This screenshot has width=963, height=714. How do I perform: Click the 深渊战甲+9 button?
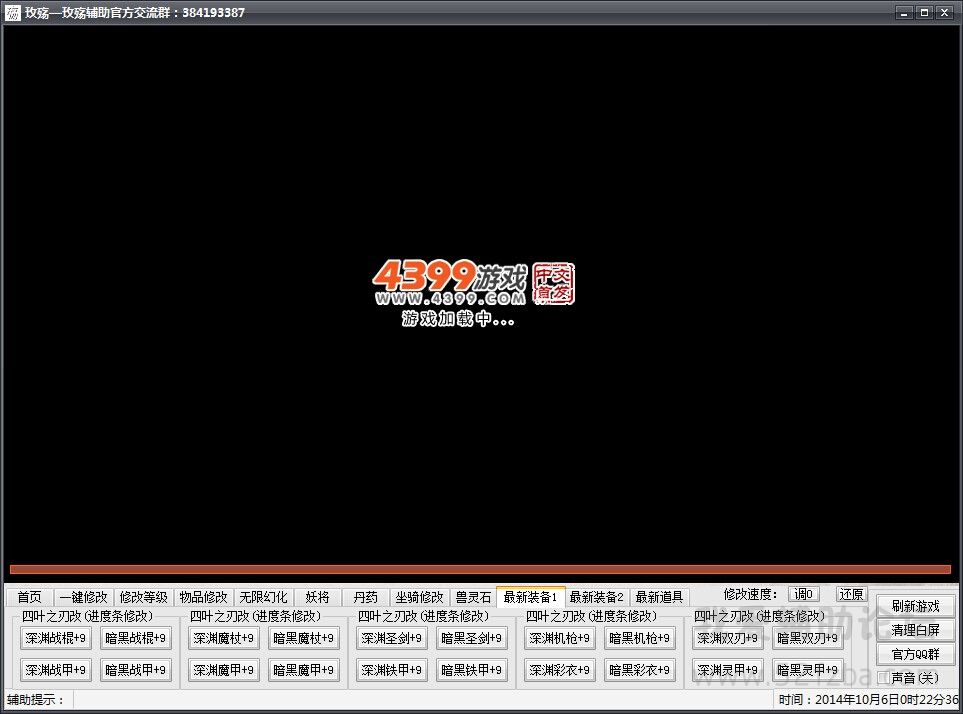tap(56, 670)
